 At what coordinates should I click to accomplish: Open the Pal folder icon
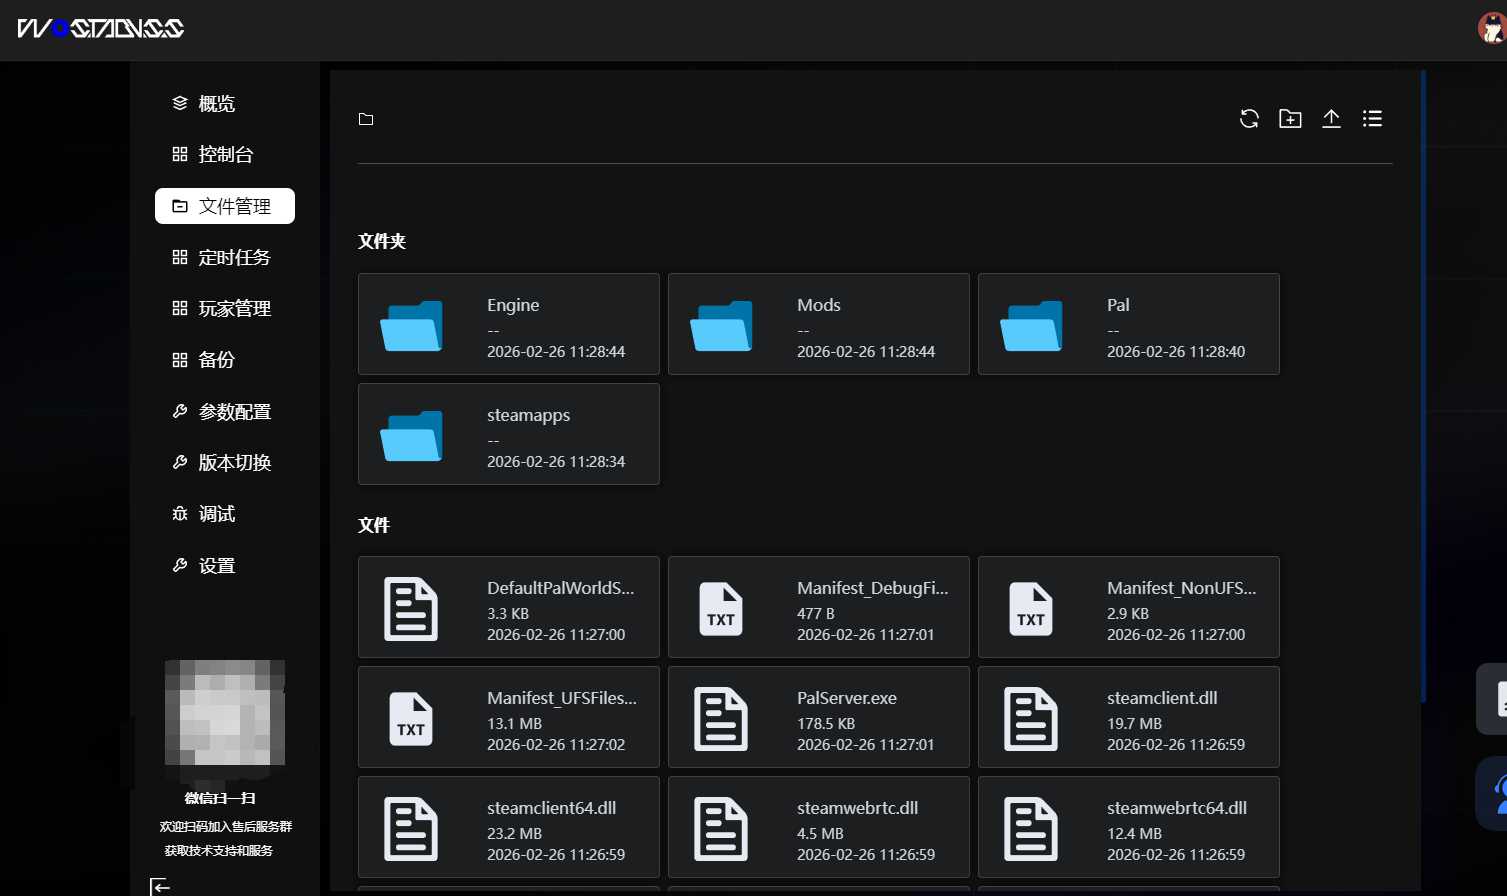click(1031, 325)
